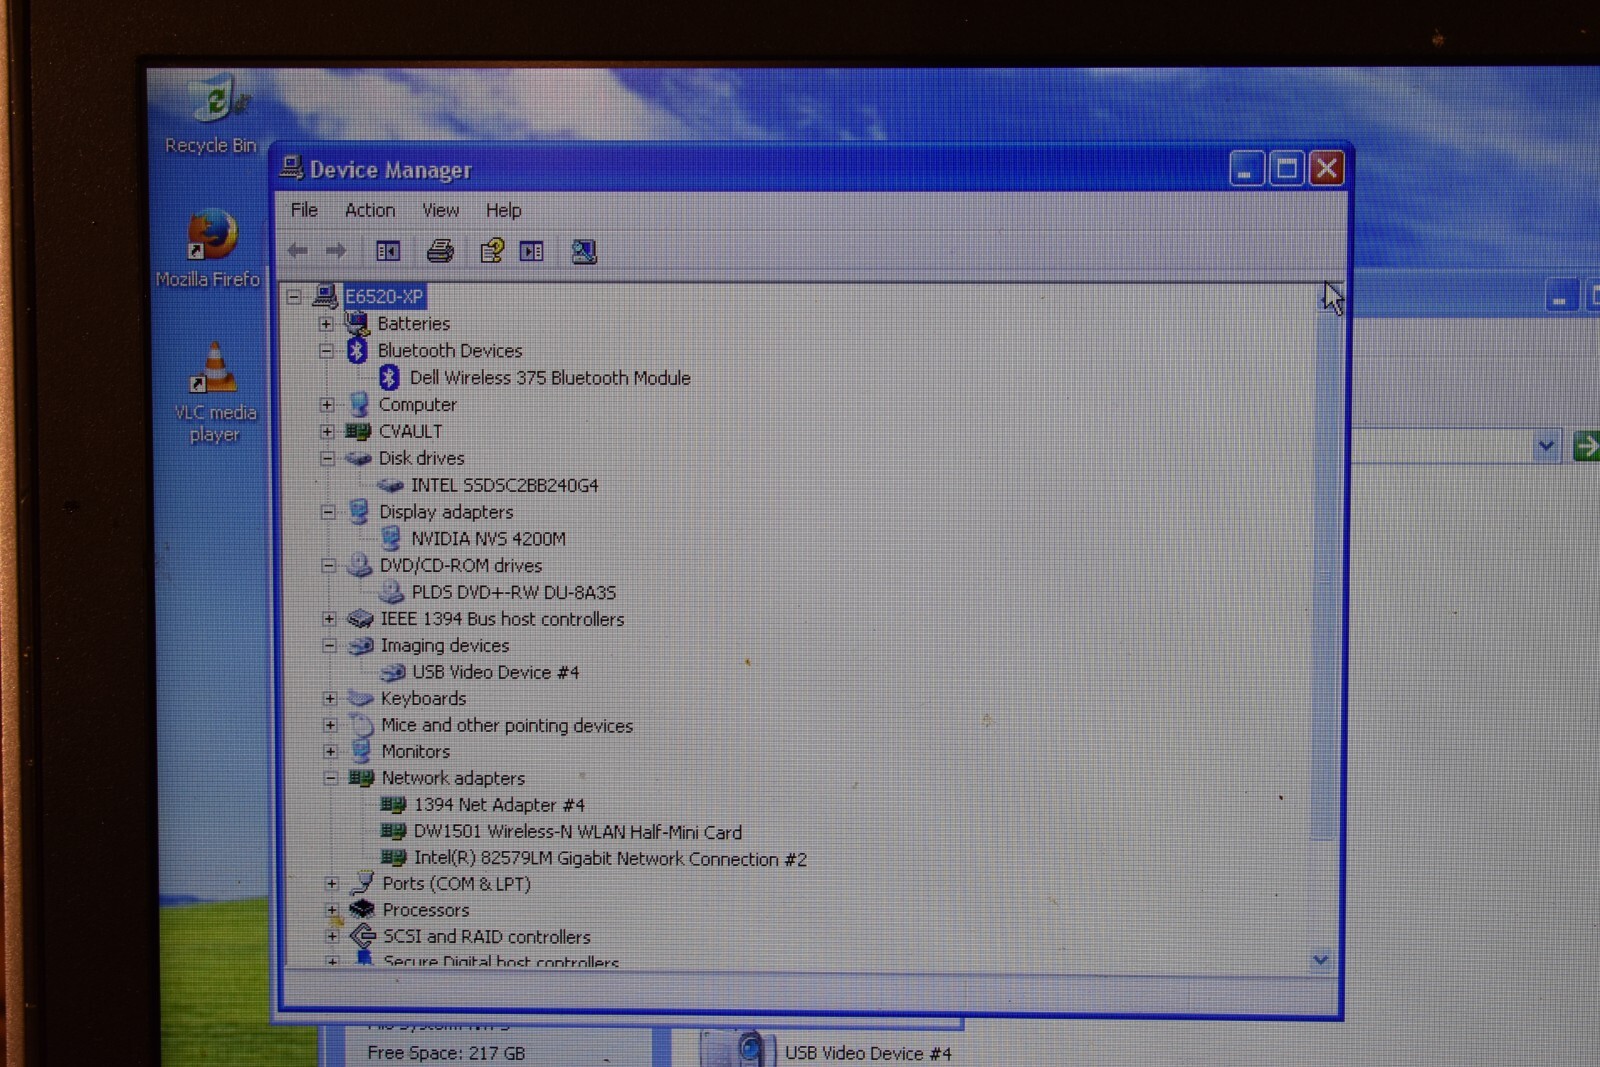Expand the Keyboards node
This screenshot has width=1600, height=1067.
(x=330, y=698)
